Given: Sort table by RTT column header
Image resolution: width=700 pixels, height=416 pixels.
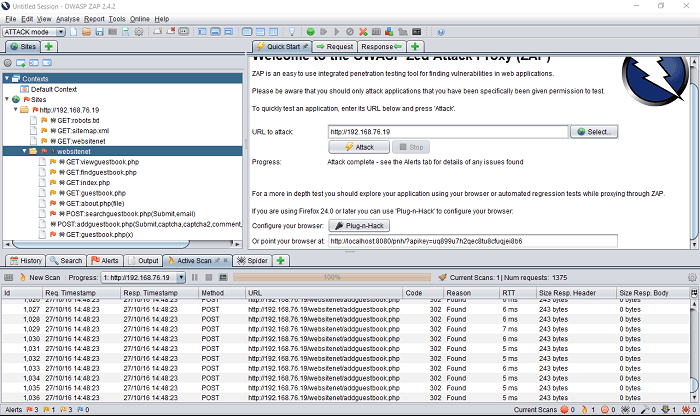Looking at the screenshot, I should pos(518,293).
